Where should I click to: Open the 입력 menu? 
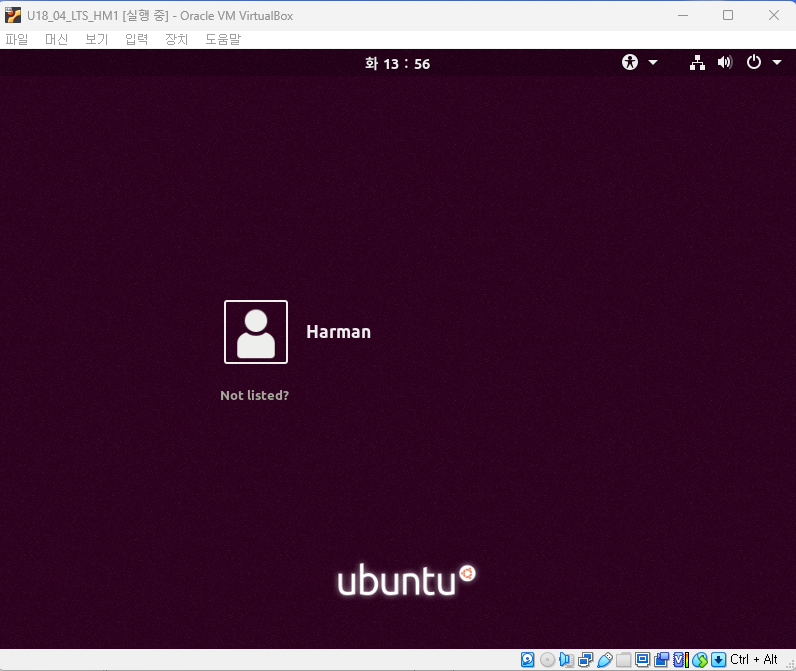[x=137, y=40]
